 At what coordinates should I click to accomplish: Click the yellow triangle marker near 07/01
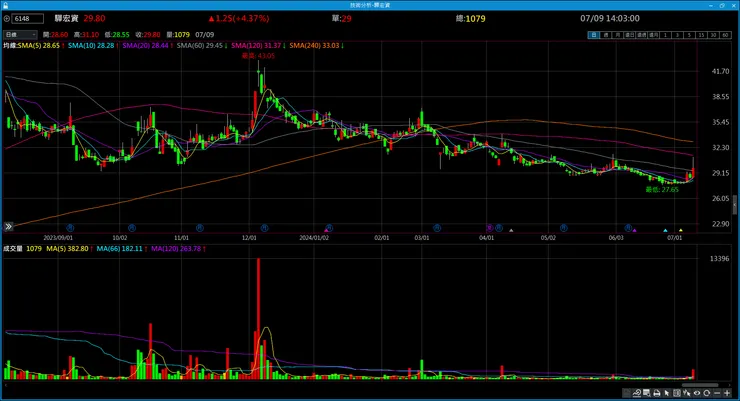681,230
